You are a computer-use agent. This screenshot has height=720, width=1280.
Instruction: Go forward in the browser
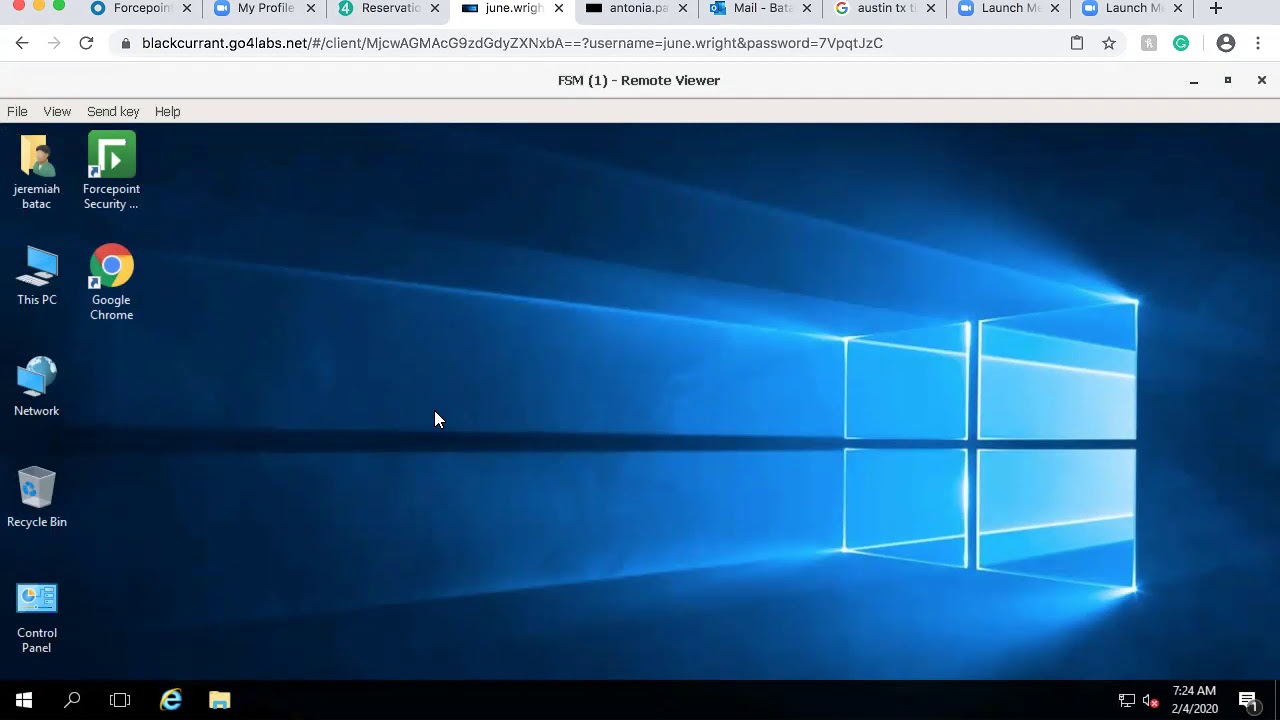coord(54,43)
